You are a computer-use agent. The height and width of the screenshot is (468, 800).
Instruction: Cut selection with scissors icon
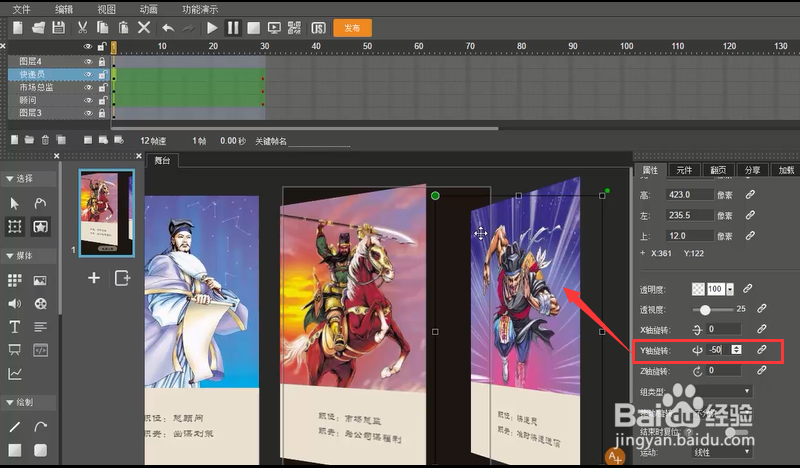pyautogui.click(x=82, y=28)
